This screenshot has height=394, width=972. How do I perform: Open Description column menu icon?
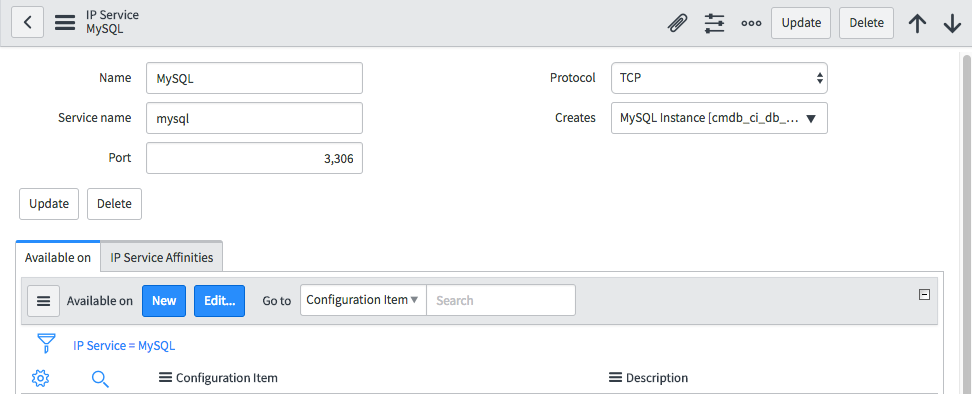click(x=615, y=377)
